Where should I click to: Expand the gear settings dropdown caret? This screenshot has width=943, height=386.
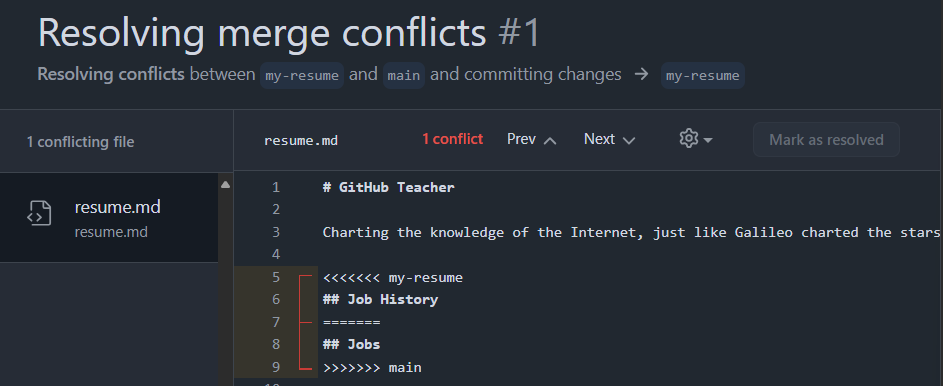(x=708, y=140)
